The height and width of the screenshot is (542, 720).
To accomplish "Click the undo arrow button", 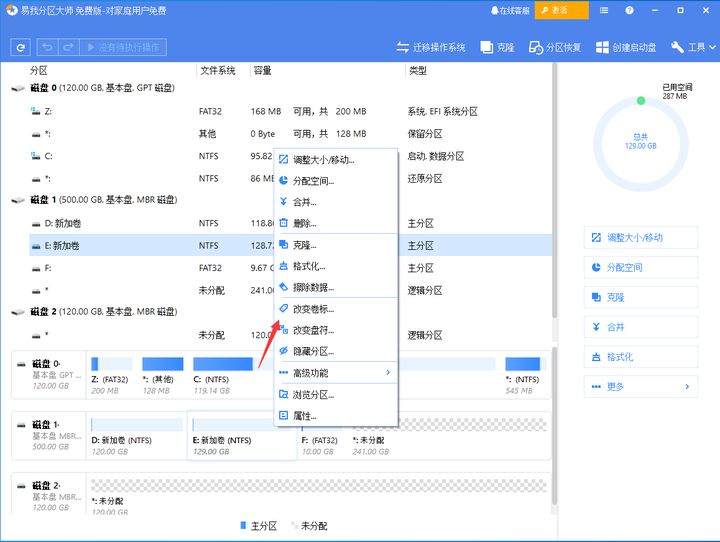I will 47,47.
